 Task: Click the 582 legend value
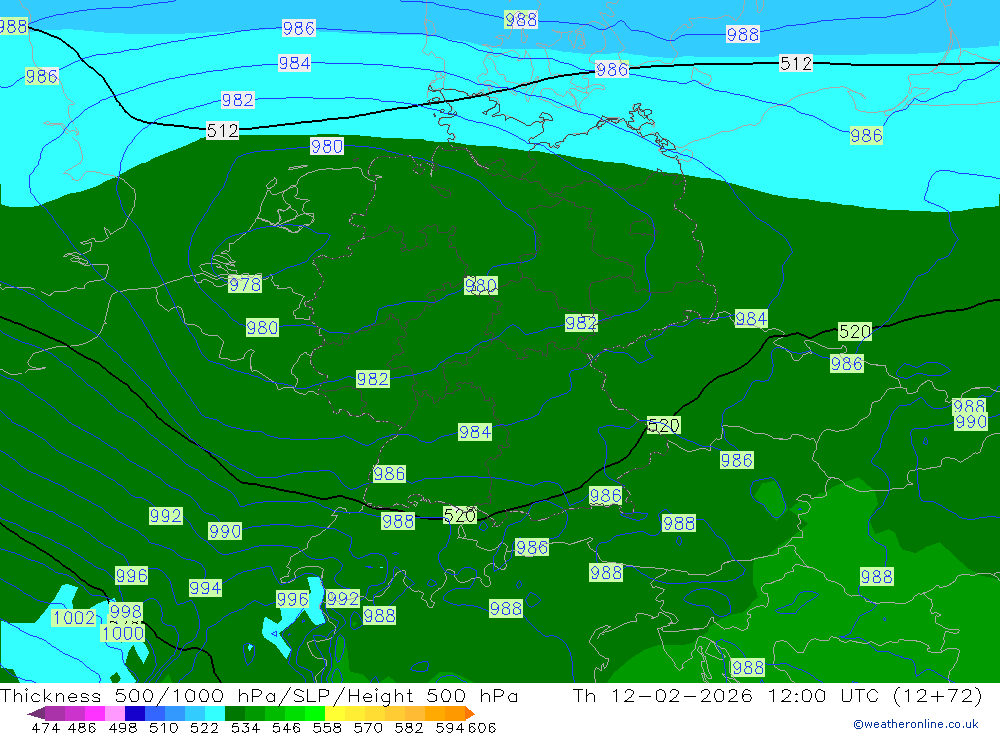(408, 727)
